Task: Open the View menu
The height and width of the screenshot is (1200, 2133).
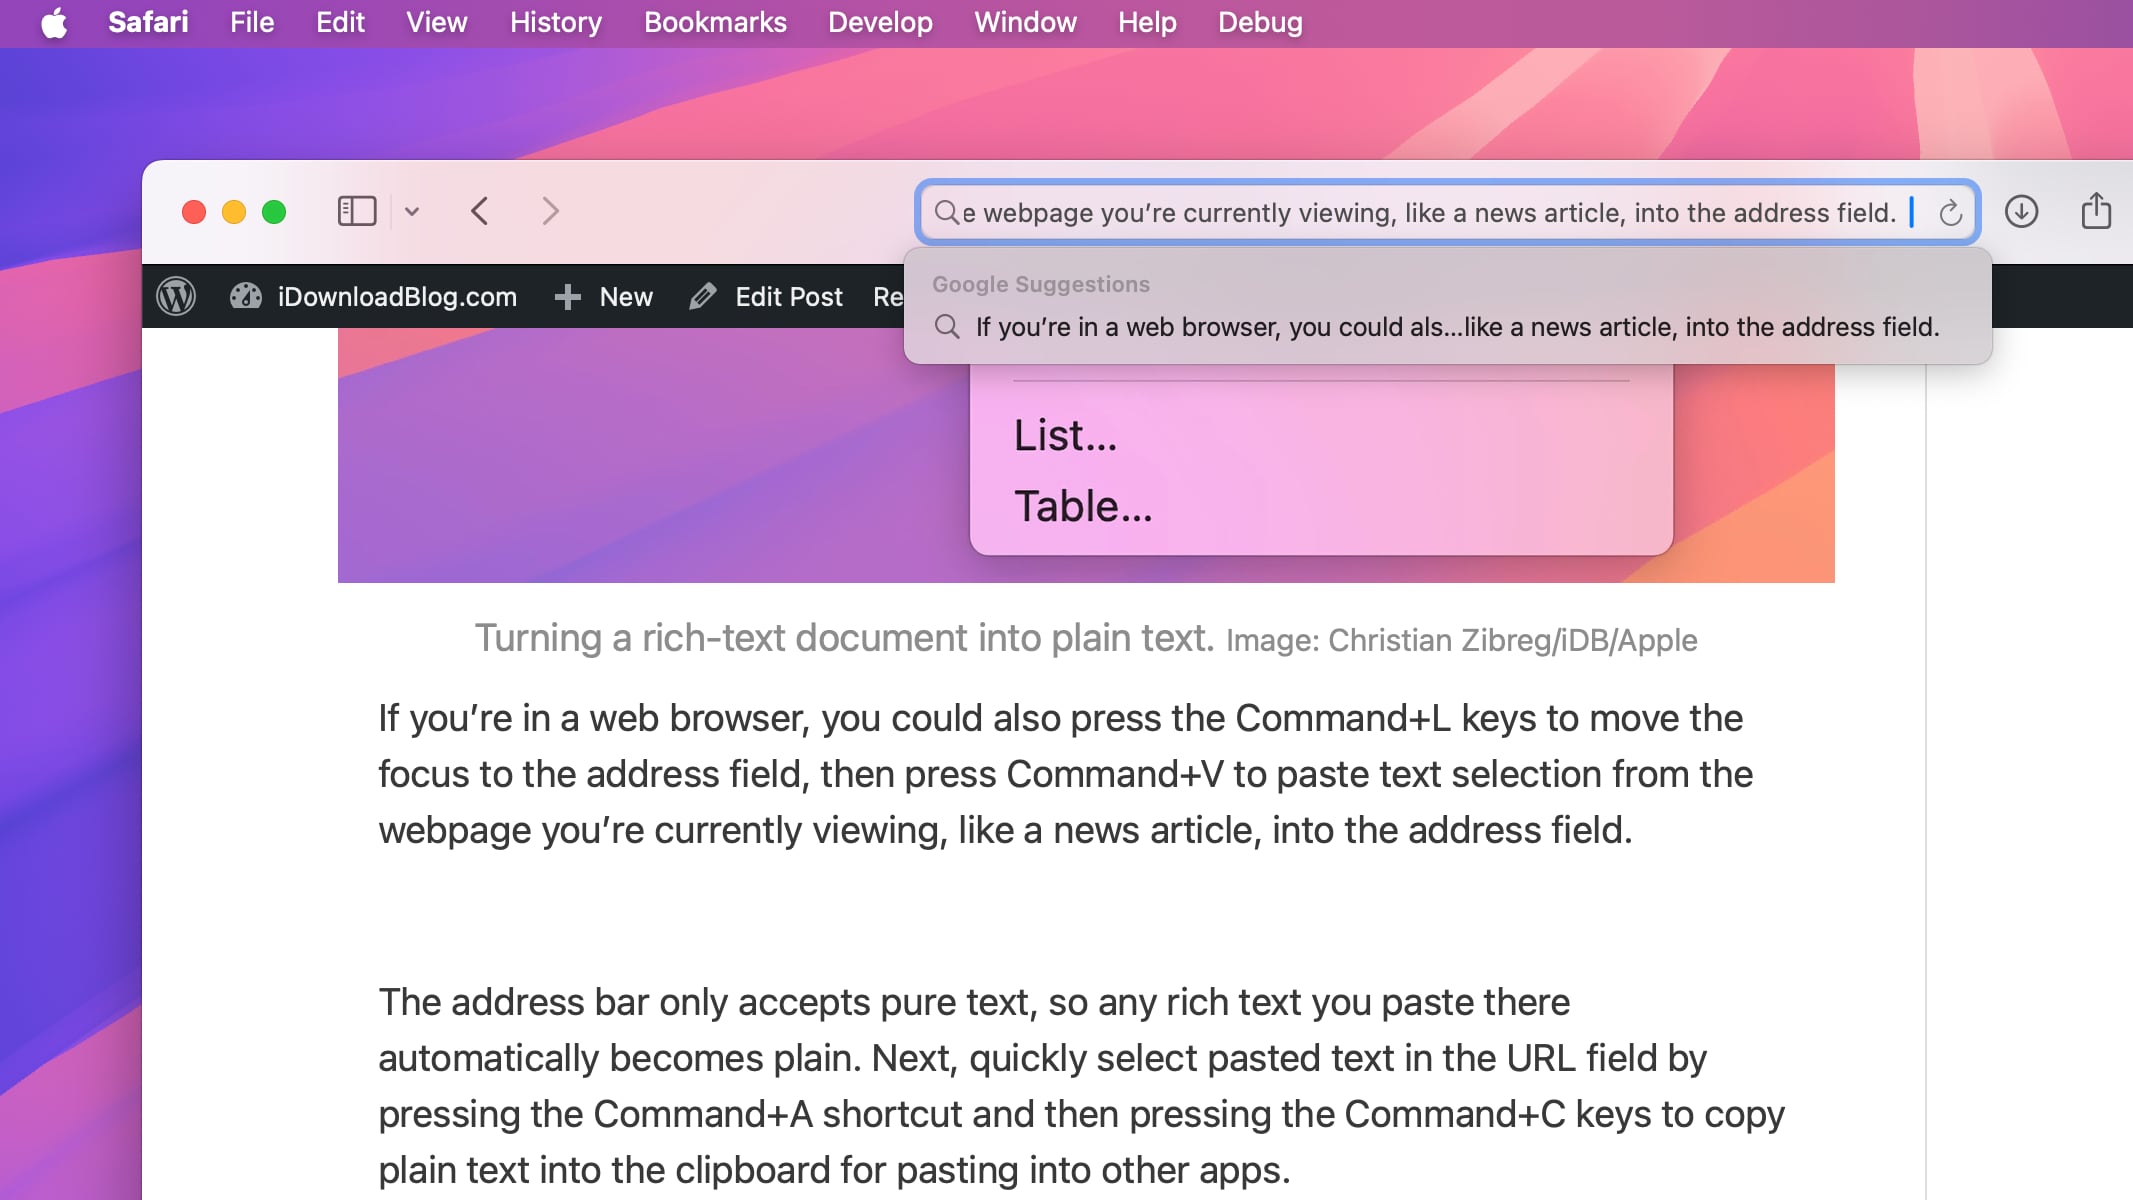Action: point(436,22)
